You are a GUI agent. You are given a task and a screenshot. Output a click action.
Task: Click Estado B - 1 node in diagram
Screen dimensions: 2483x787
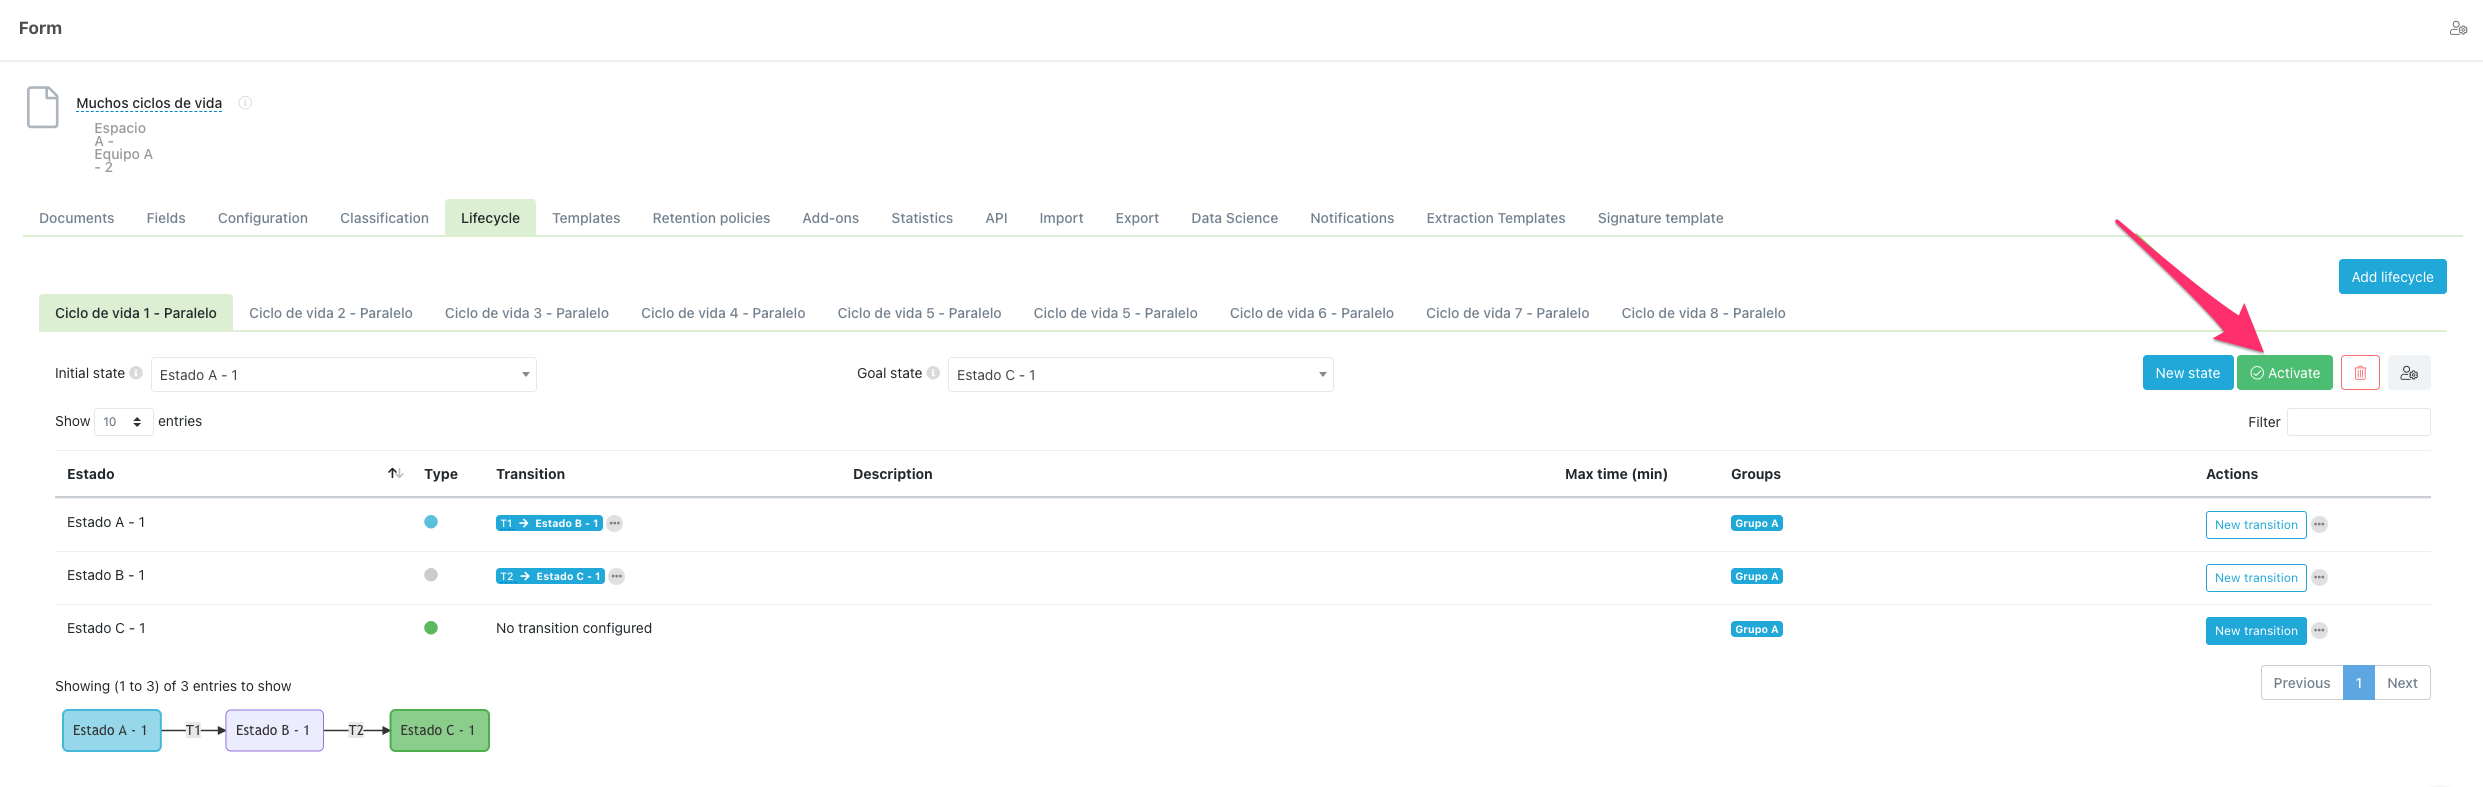coord(274,731)
